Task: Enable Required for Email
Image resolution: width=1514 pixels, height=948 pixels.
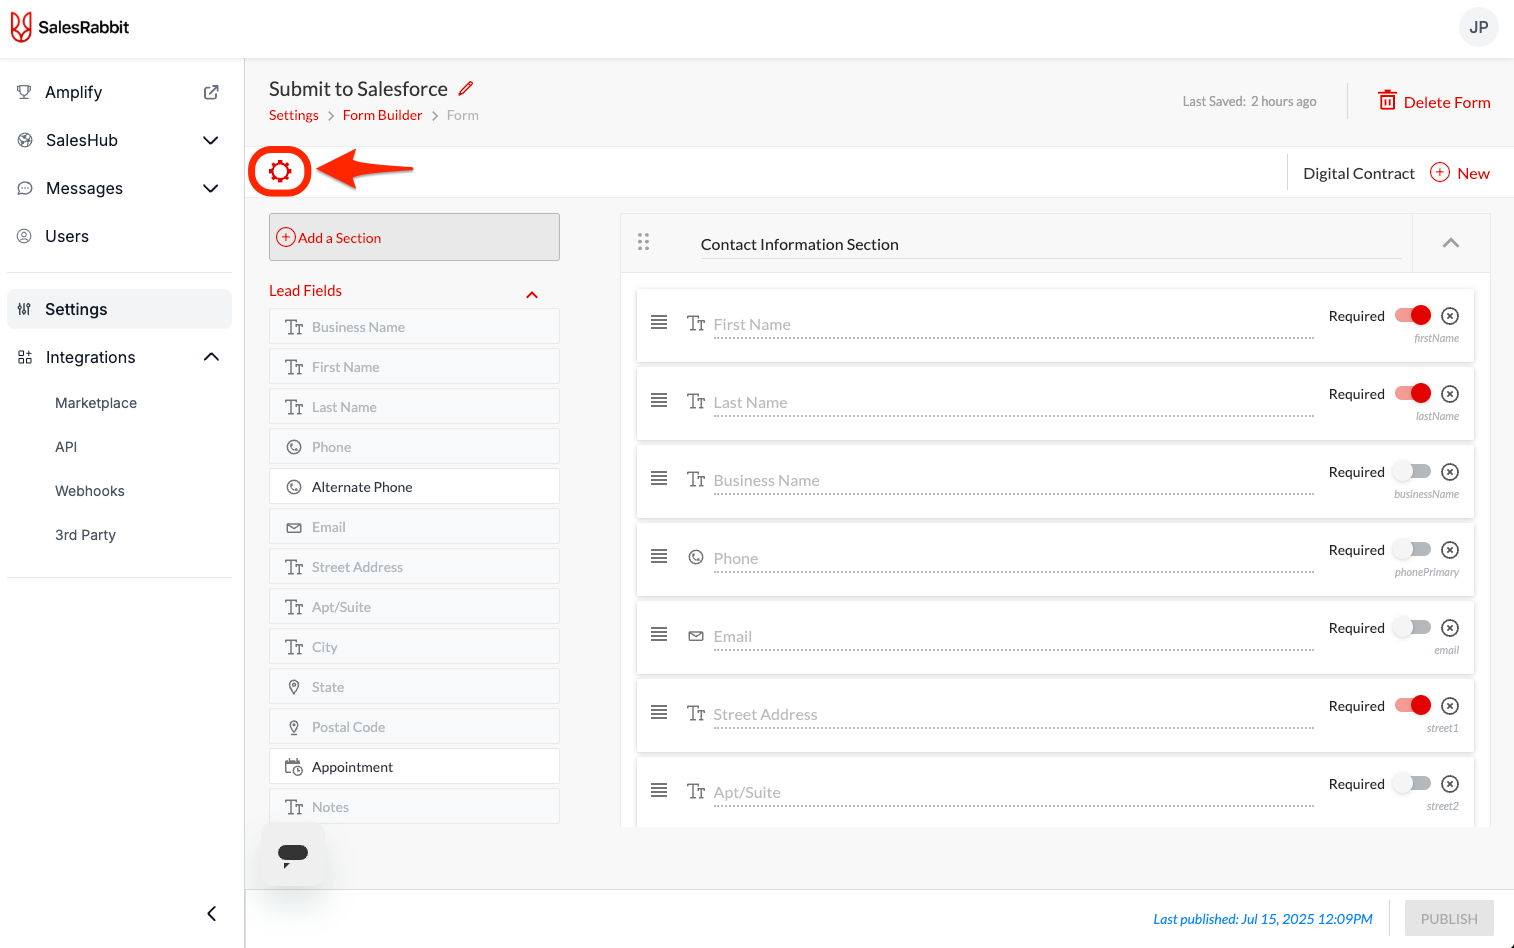Action: point(1413,627)
